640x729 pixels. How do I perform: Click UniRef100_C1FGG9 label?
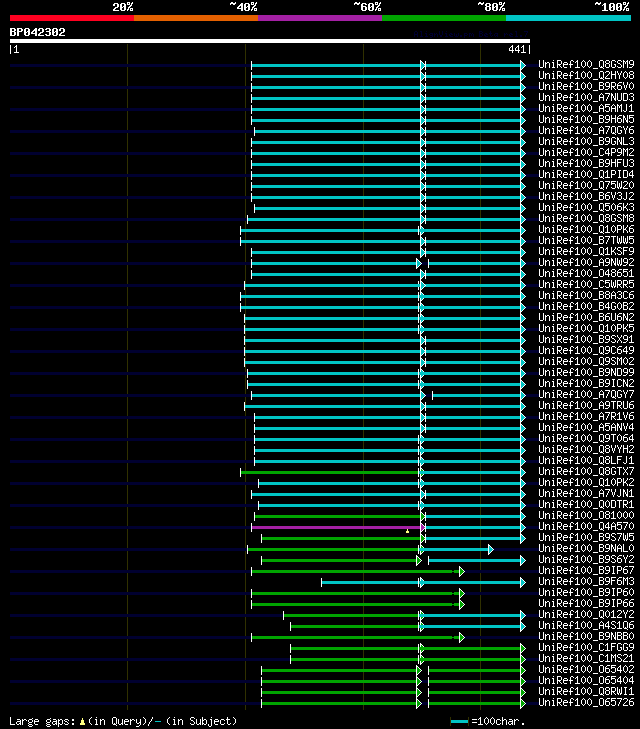586,648
